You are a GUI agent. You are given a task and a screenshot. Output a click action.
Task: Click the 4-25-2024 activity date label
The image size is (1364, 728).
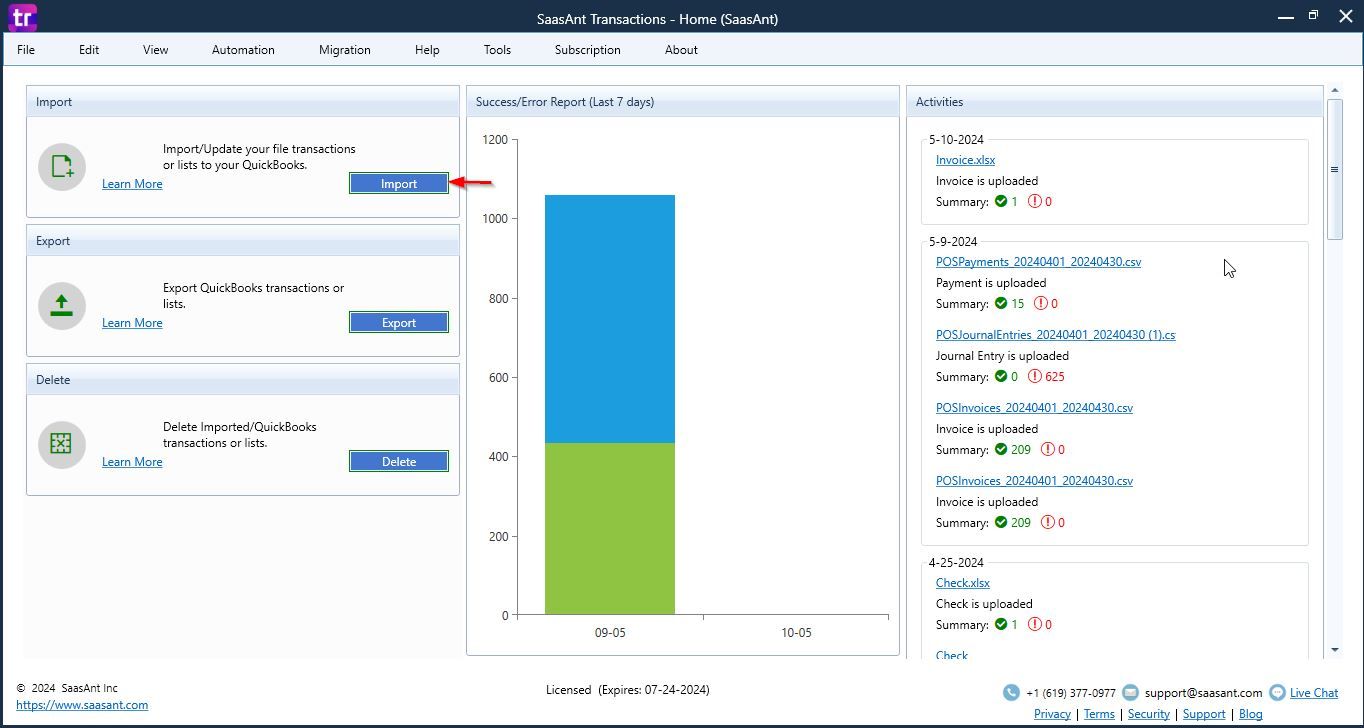coord(956,563)
